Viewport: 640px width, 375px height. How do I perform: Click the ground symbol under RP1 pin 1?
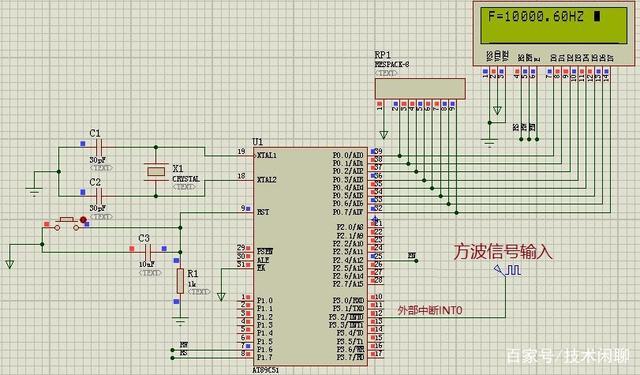coord(383,135)
